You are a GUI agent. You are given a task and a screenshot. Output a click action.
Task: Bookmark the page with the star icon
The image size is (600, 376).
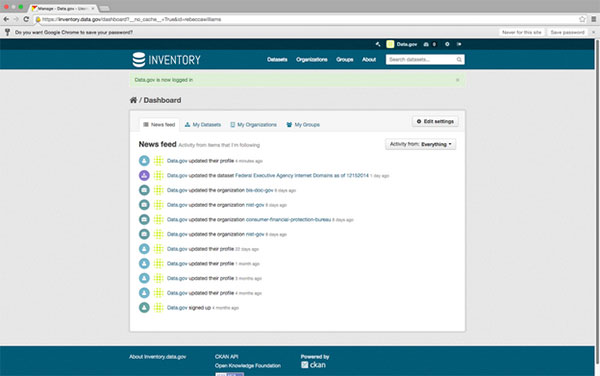pyautogui.click(x=582, y=19)
